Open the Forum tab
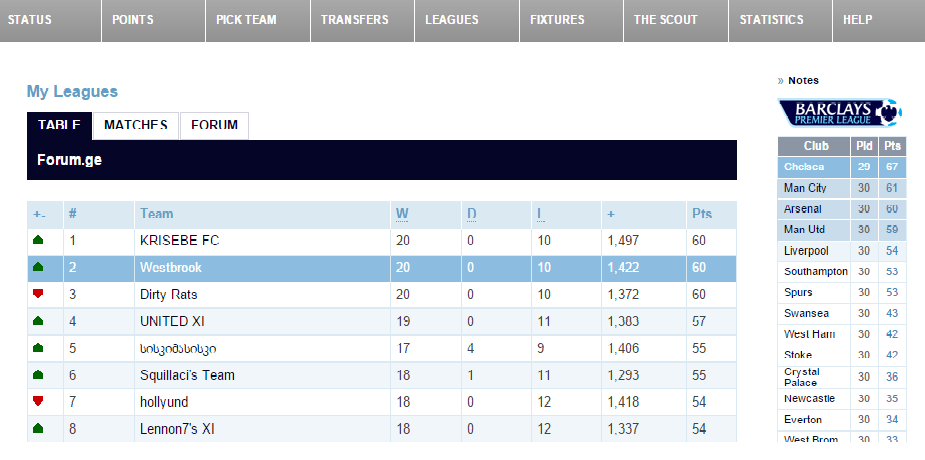The height and width of the screenshot is (460, 925). (214, 125)
